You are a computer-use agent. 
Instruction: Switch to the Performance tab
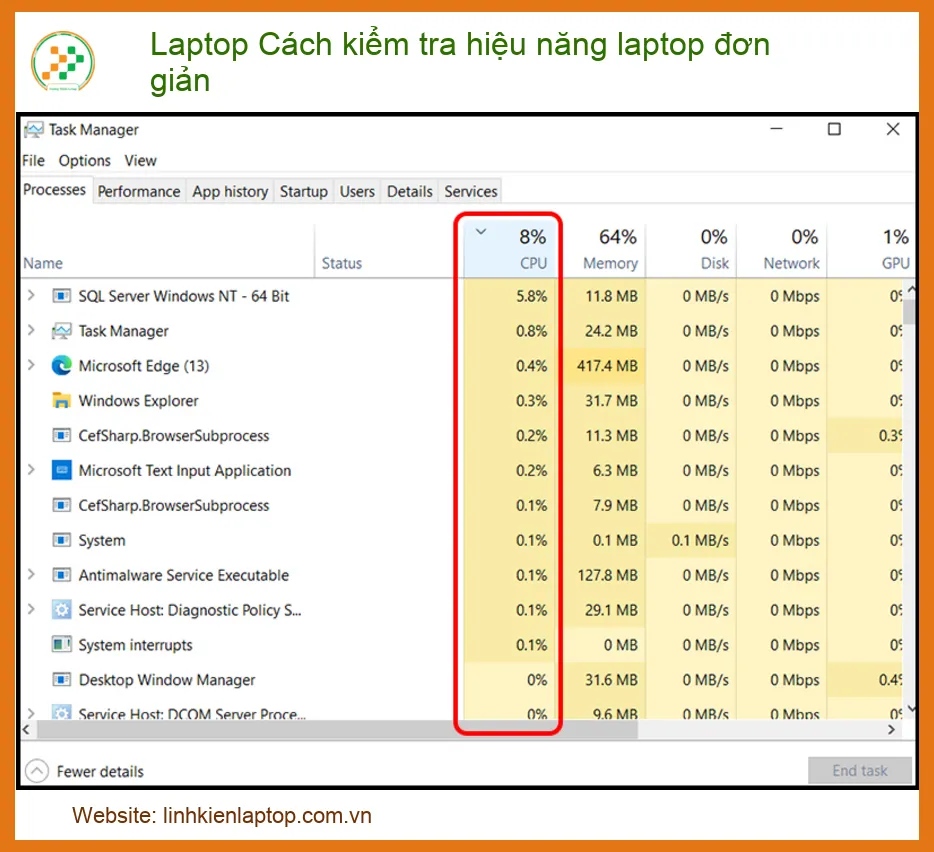click(x=139, y=191)
